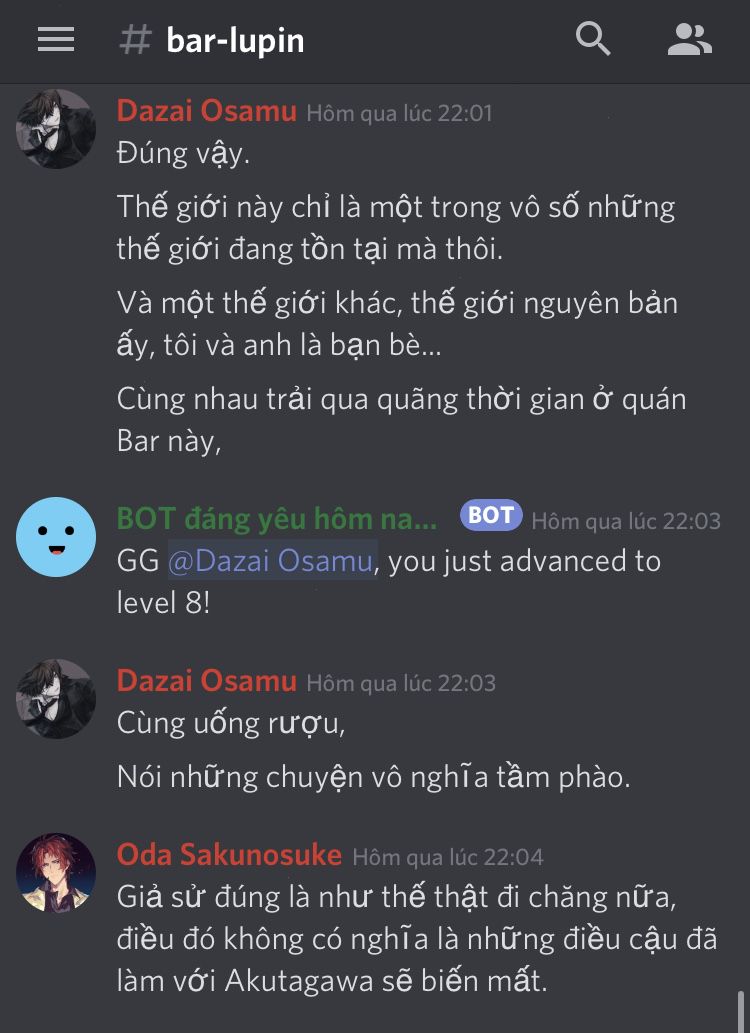Click the BOT đáng yêu username
This screenshot has width=750, height=1033.
click(x=277, y=519)
